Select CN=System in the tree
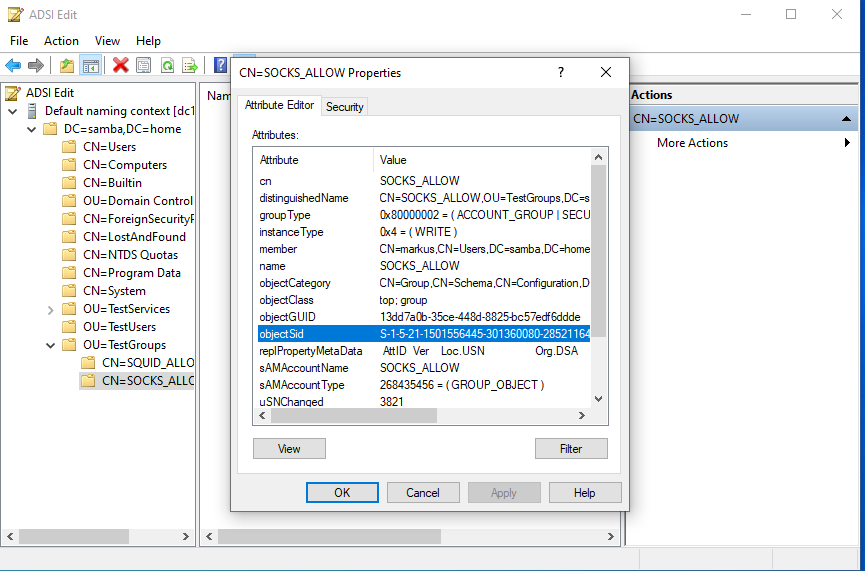The height and width of the screenshot is (571, 865). [x=114, y=291]
